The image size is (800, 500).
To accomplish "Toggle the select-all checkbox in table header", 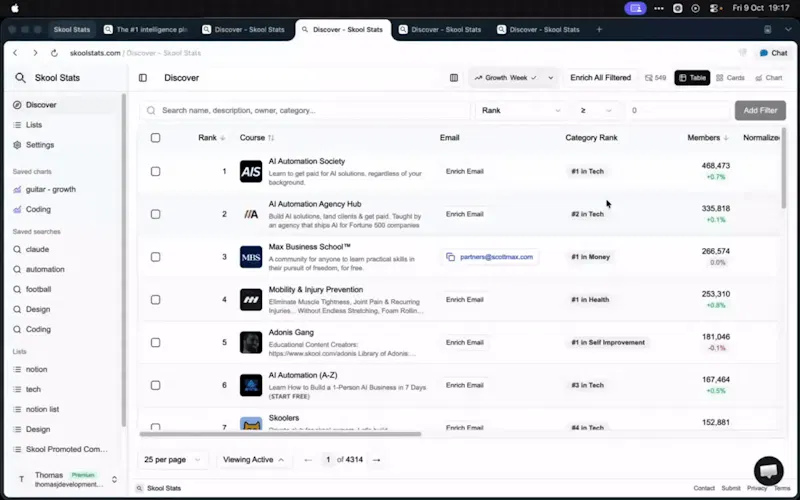I will click(156, 138).
